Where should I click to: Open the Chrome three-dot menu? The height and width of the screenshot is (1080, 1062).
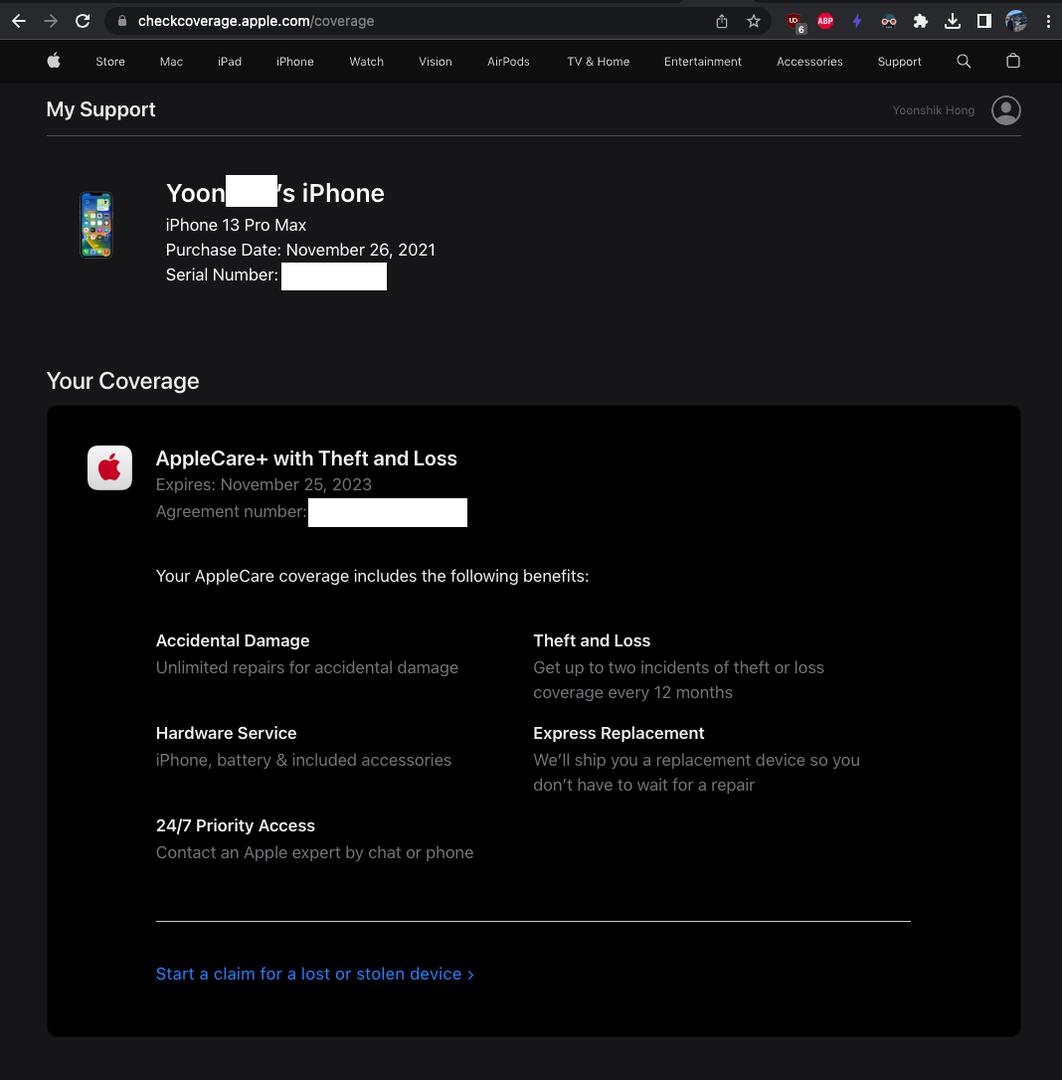(x=1048, y=21)
